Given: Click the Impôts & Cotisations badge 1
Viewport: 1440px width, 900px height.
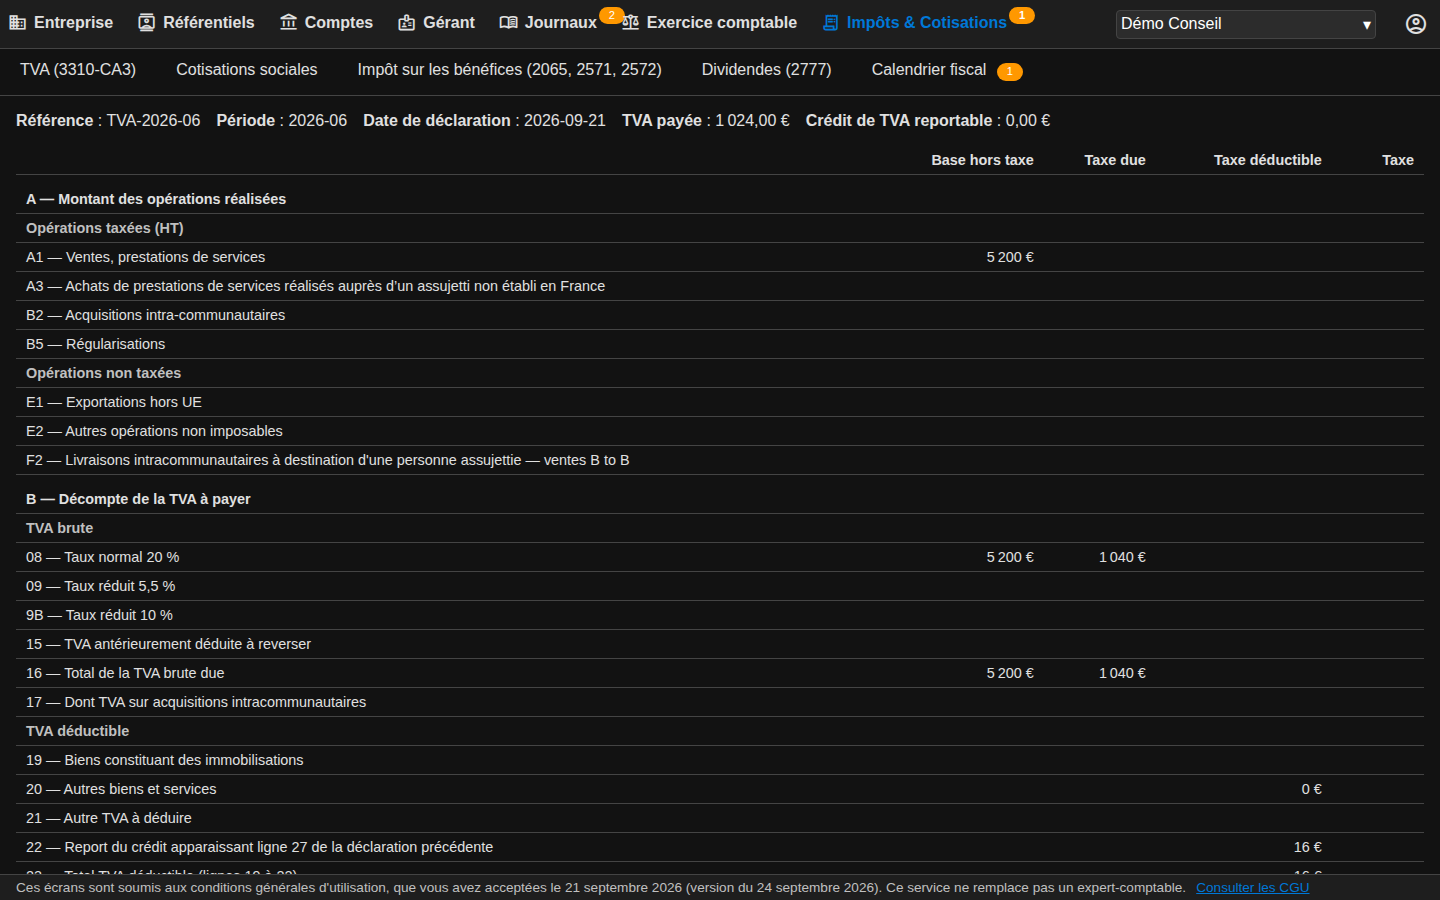Looking at the screenshot, I should (1021, 15).
